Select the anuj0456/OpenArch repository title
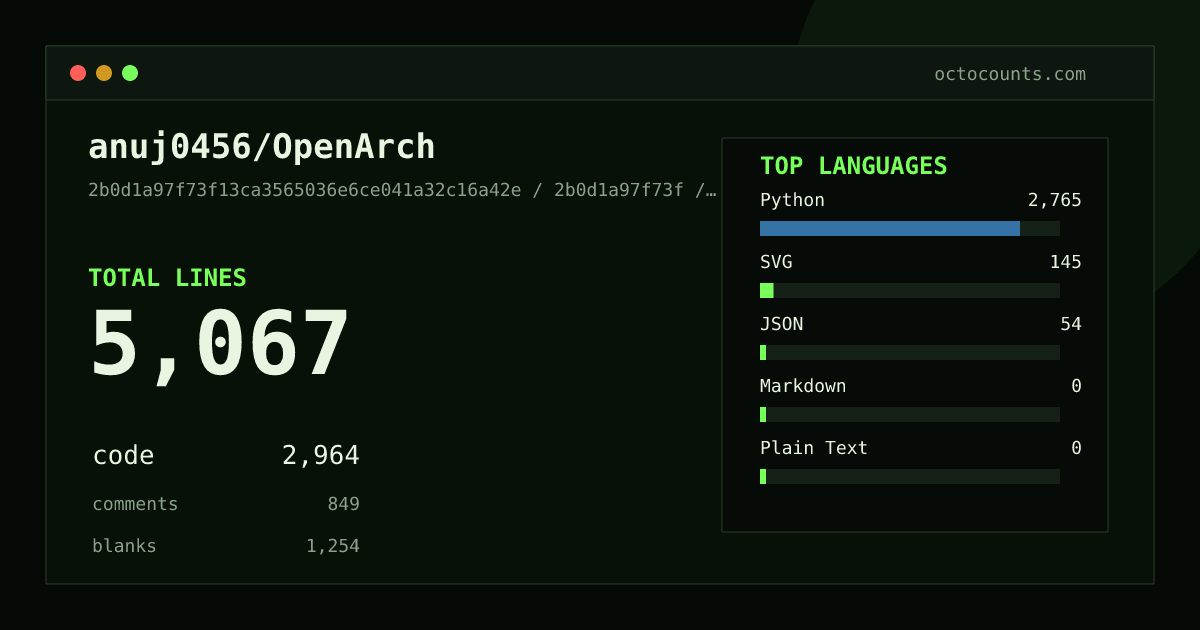 coord(262,147)
